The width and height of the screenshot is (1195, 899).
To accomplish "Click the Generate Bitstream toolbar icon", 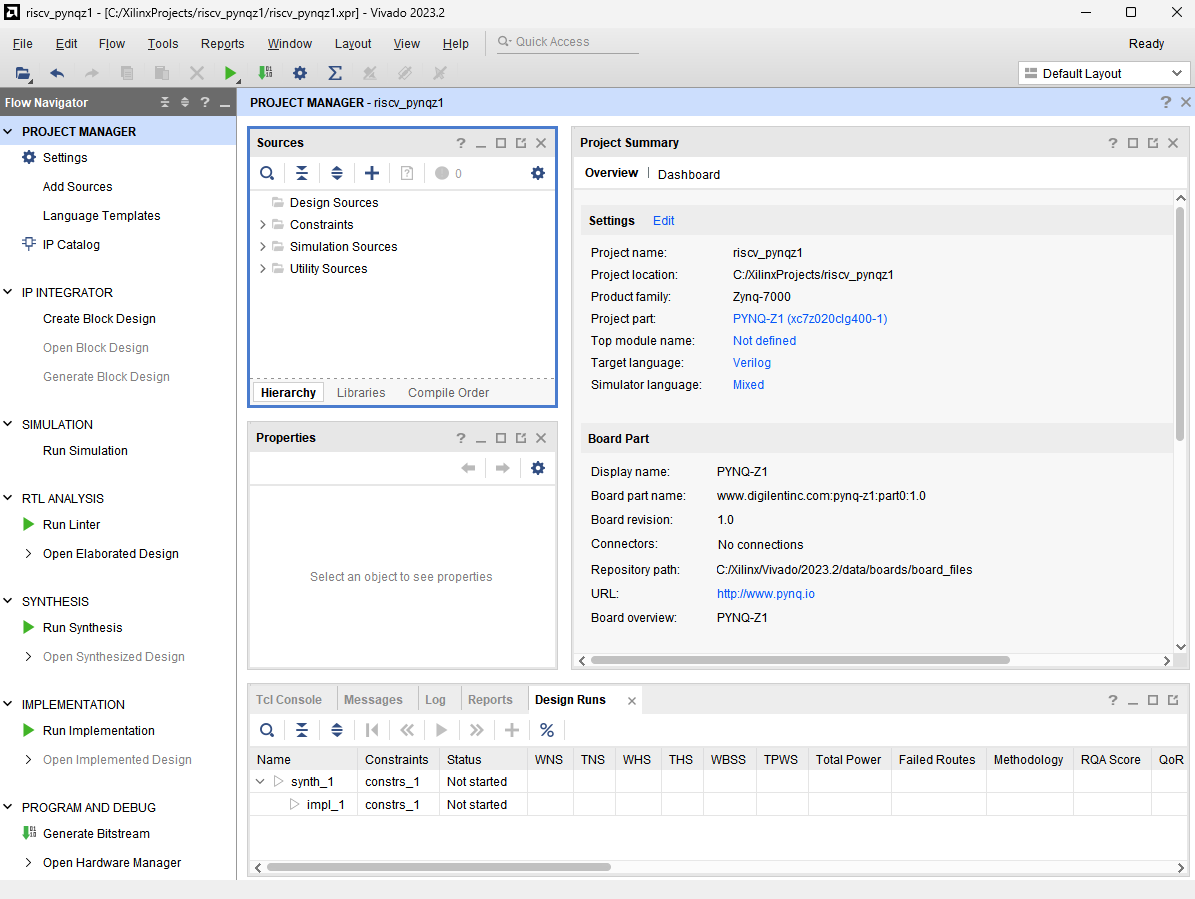I will point(264,73).
